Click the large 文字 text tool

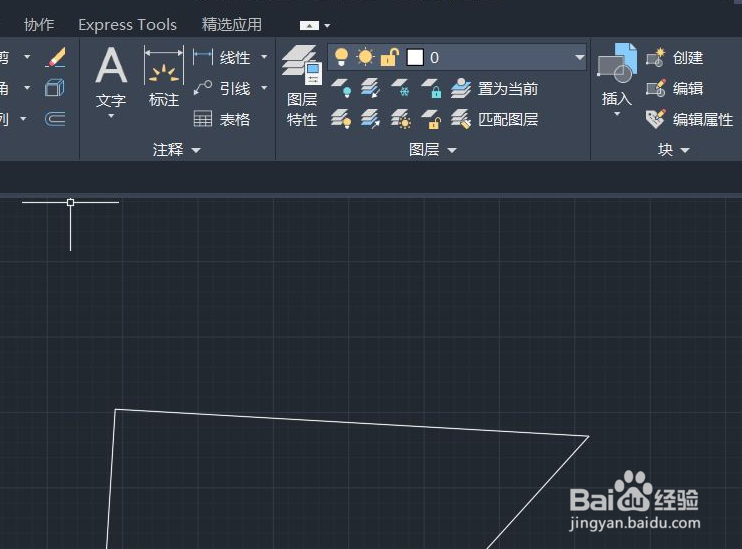(x=111, y=76)
